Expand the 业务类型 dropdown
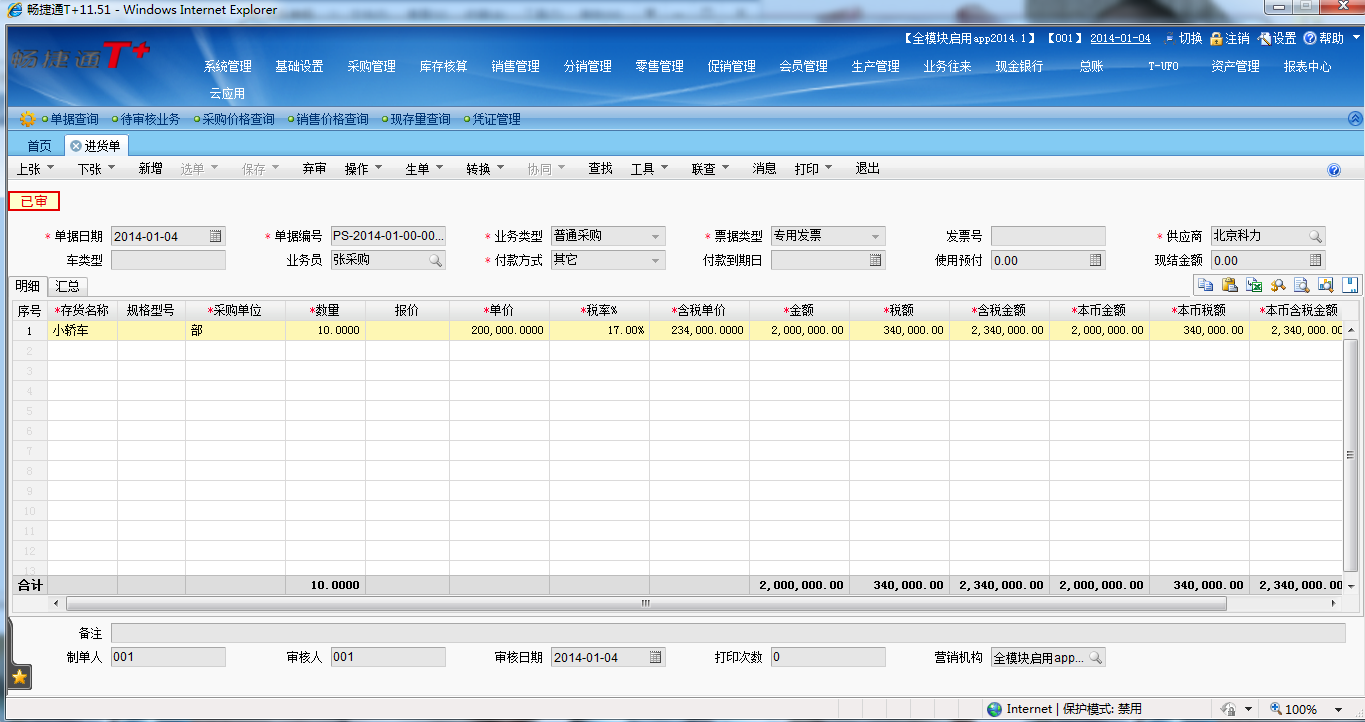Screen dimensions: 1365x722 point(656,236)
